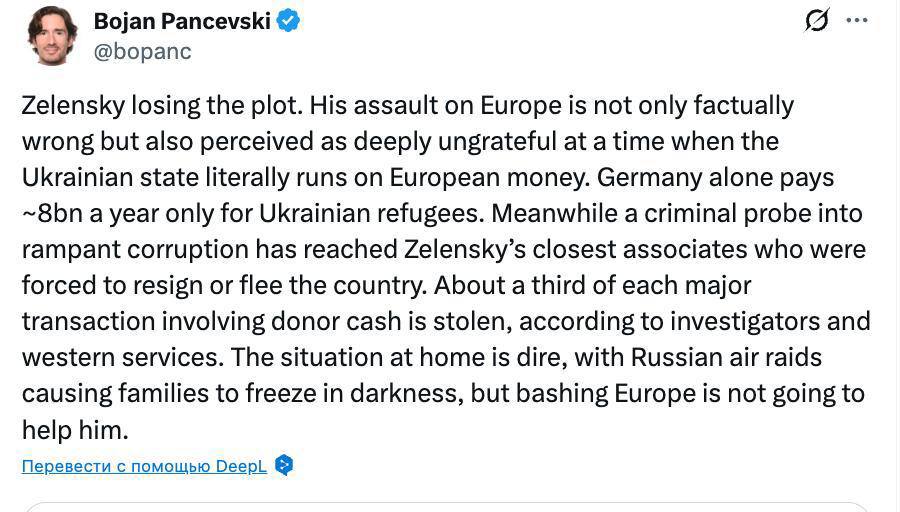Click the quoted card outline below the tweet
Viewport: 900px width, 512px height.
point(445,505)
